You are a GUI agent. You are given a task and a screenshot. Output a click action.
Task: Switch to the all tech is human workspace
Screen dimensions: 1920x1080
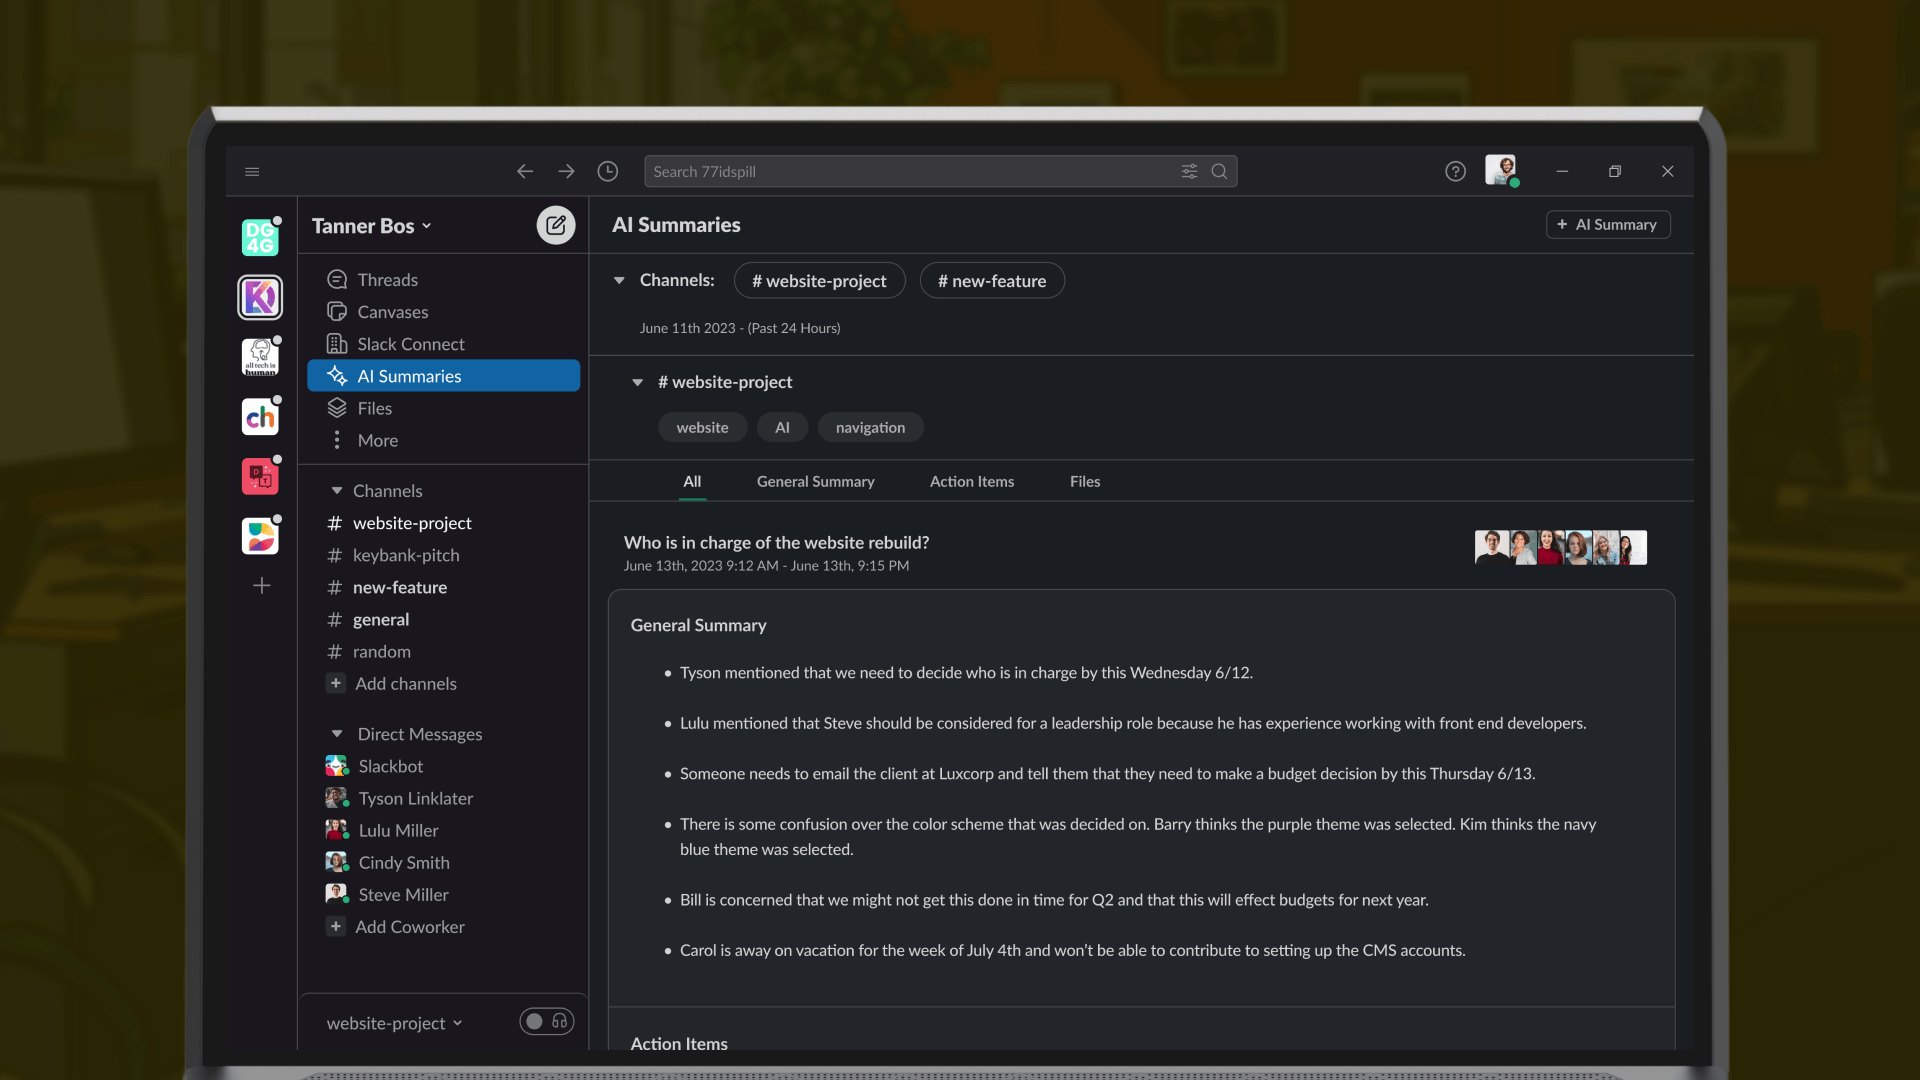pos(260,357)
